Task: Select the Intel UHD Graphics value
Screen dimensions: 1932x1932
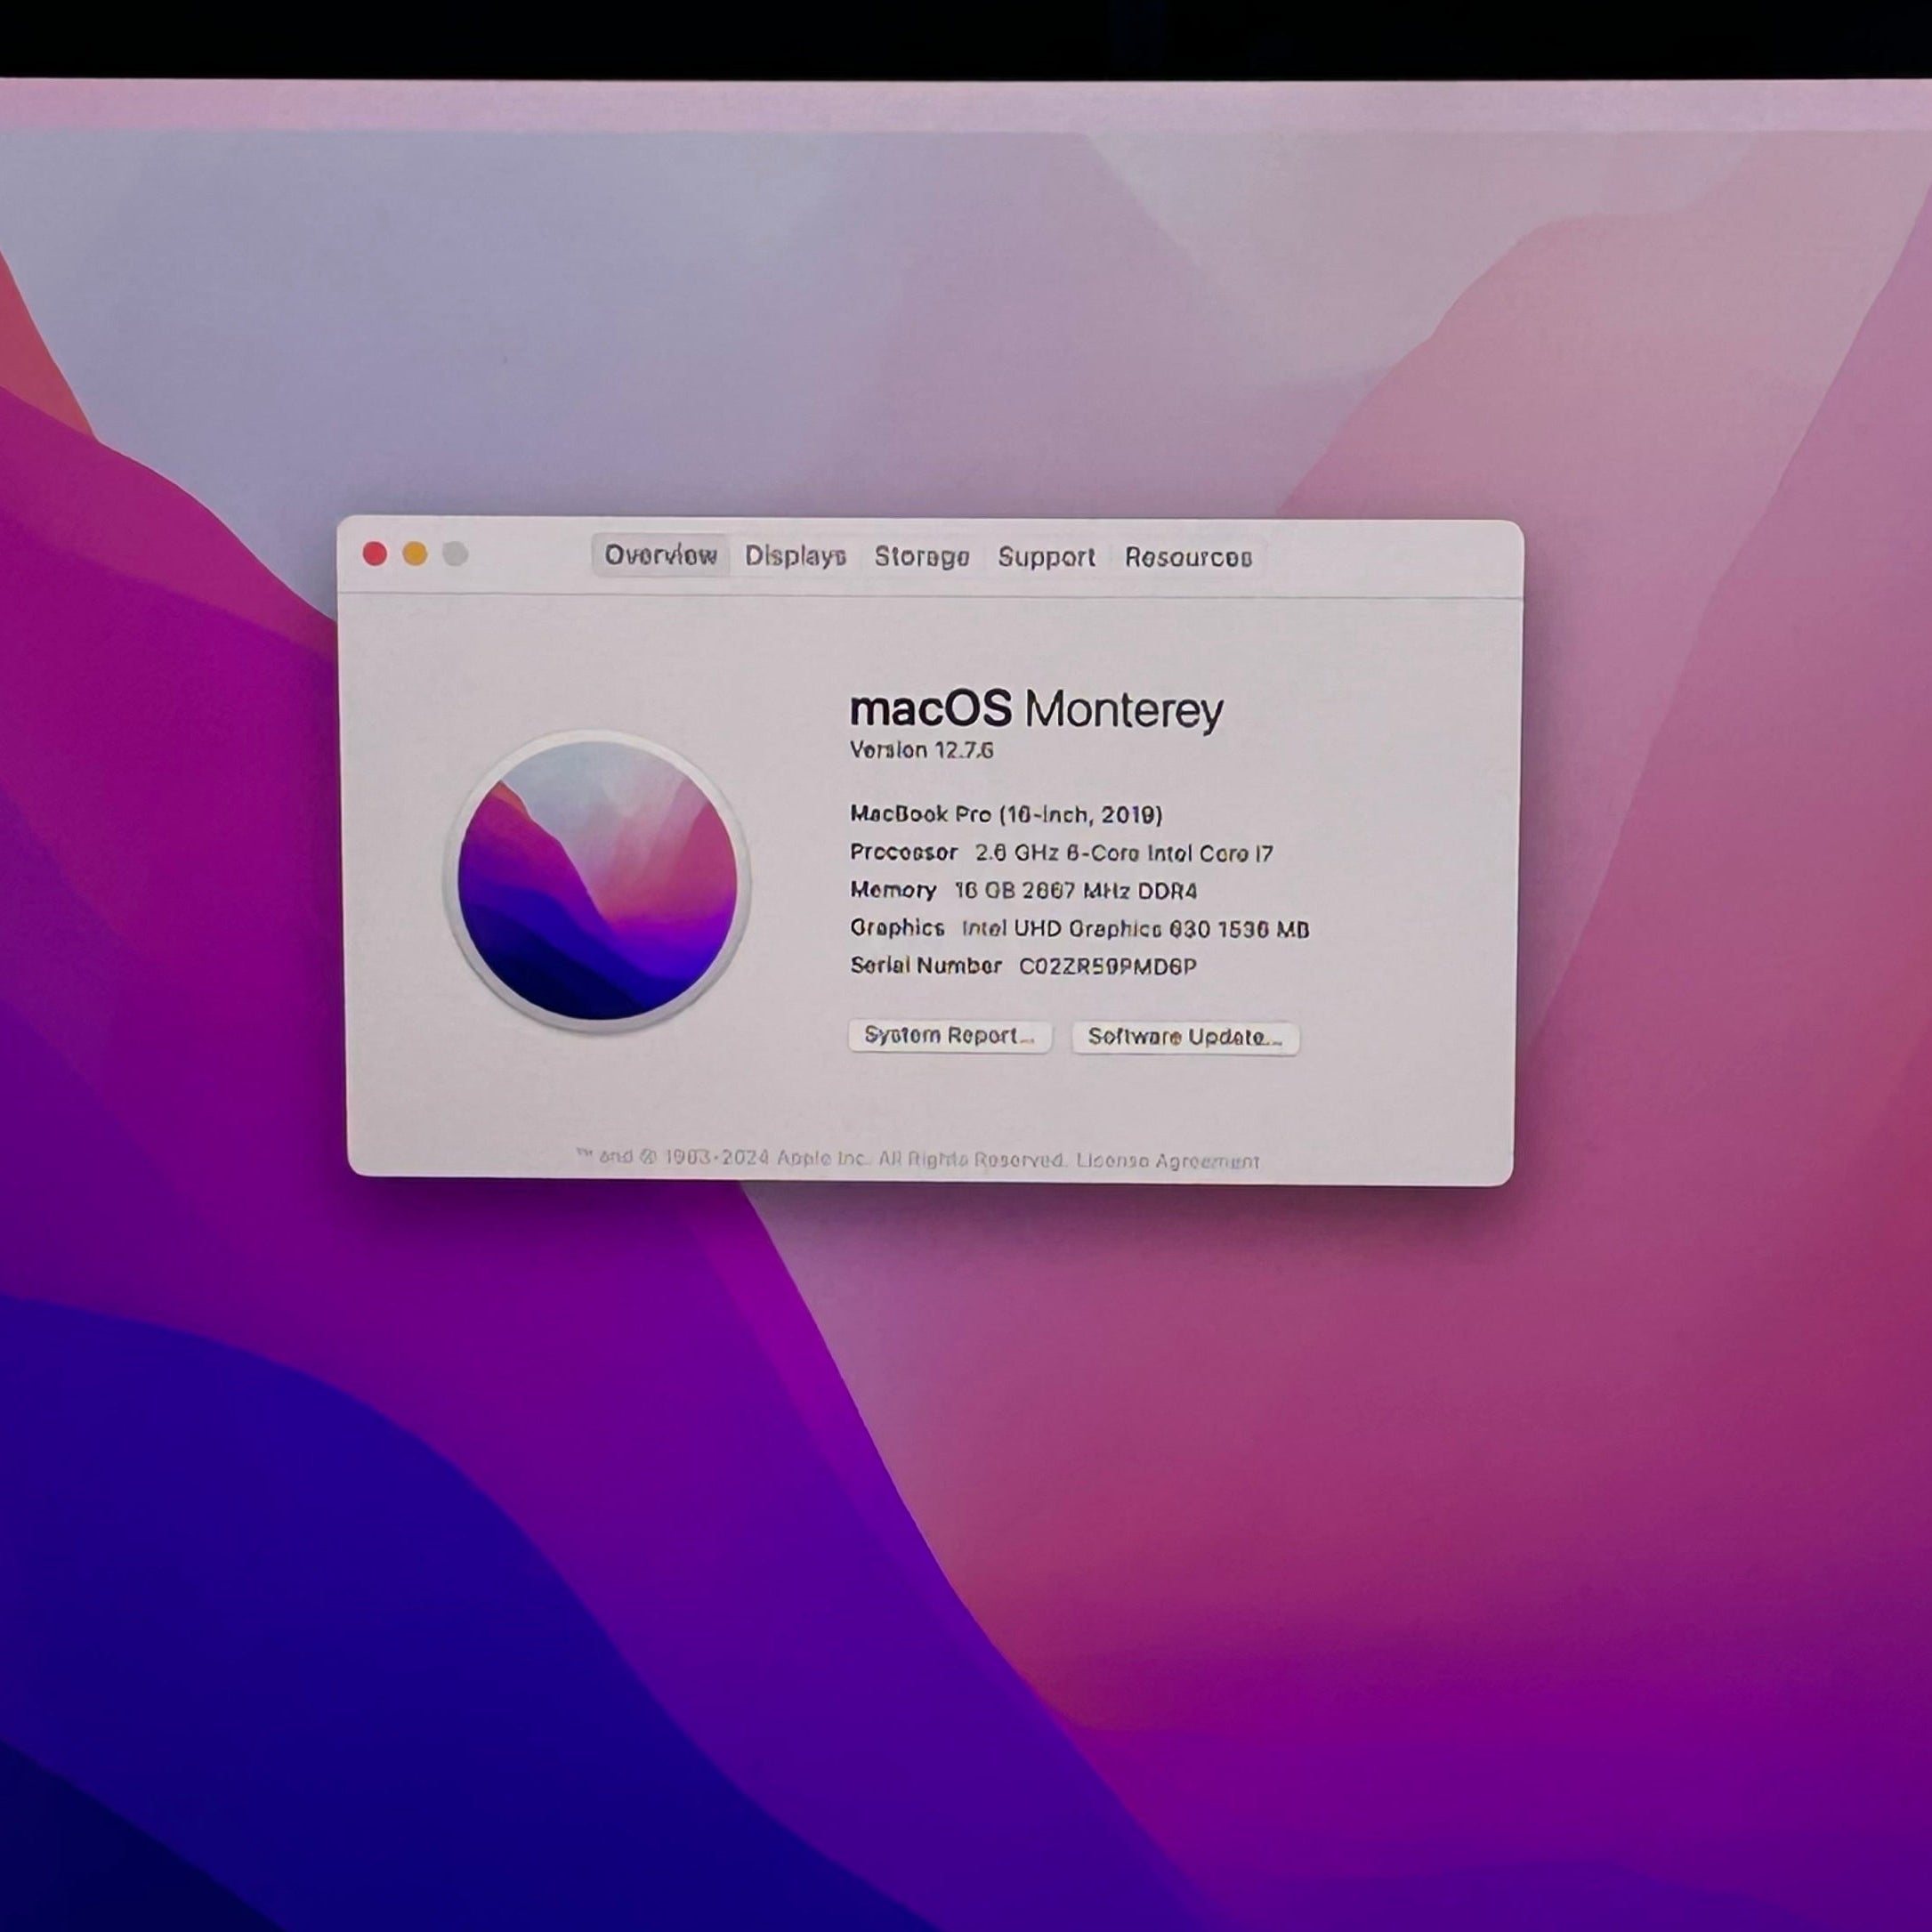Action: (x=1135, y=929)
